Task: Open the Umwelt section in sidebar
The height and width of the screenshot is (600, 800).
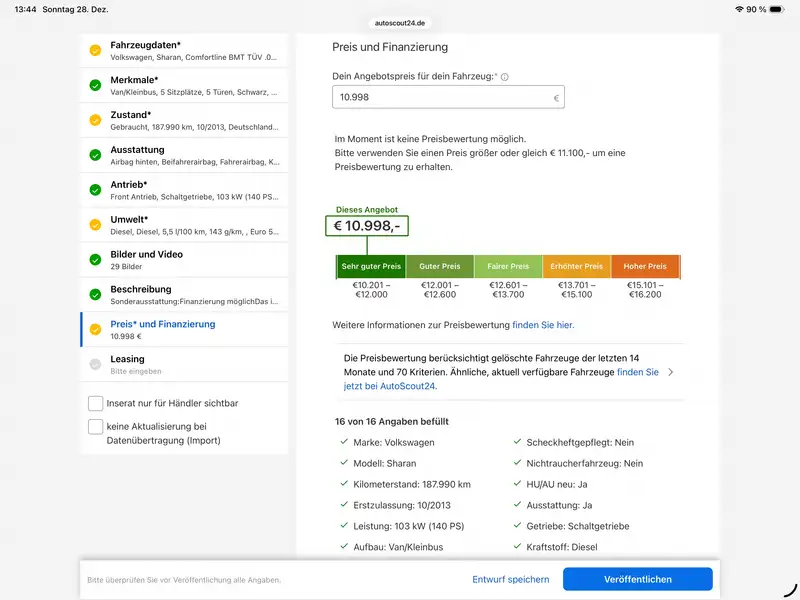Action: point(185,225)
